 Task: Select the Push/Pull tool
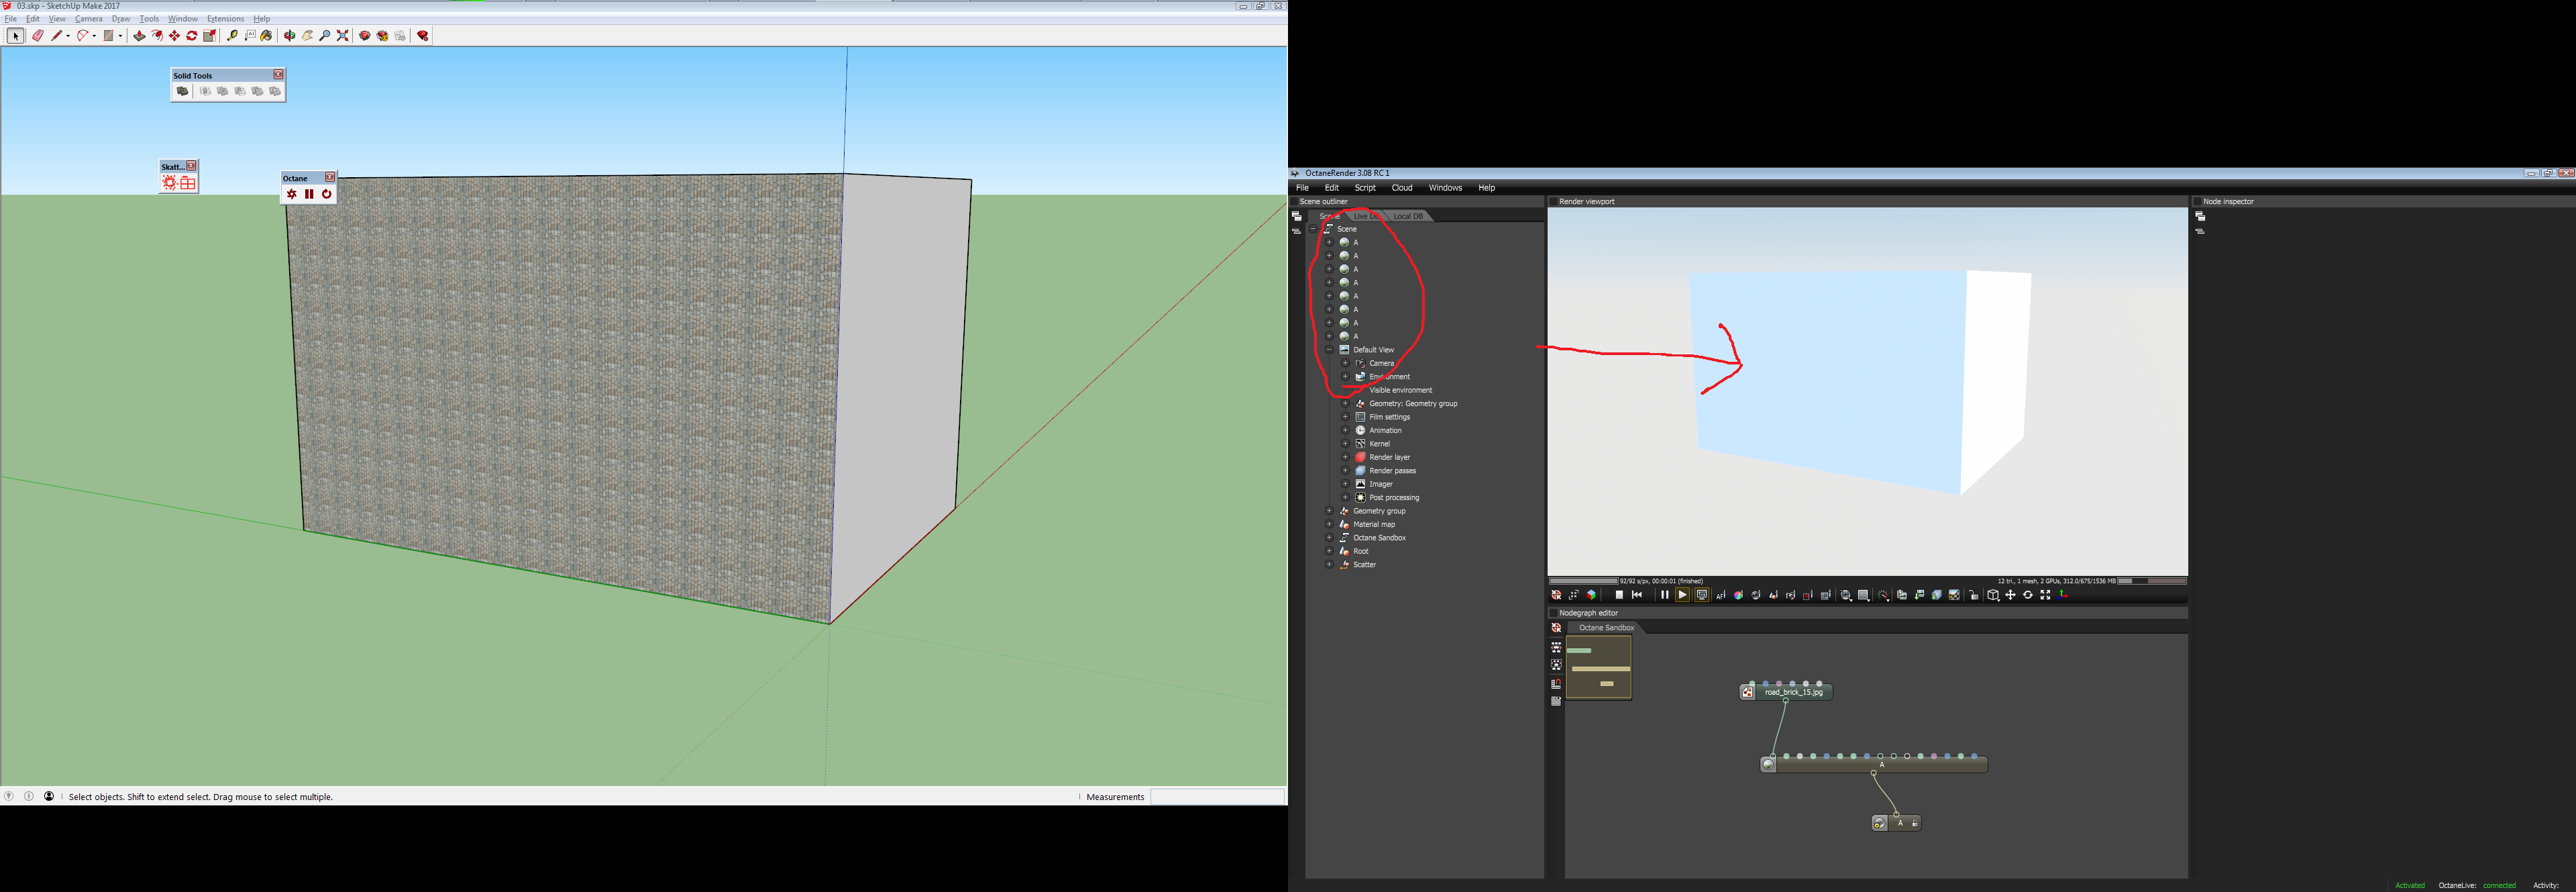click(139, 36)
